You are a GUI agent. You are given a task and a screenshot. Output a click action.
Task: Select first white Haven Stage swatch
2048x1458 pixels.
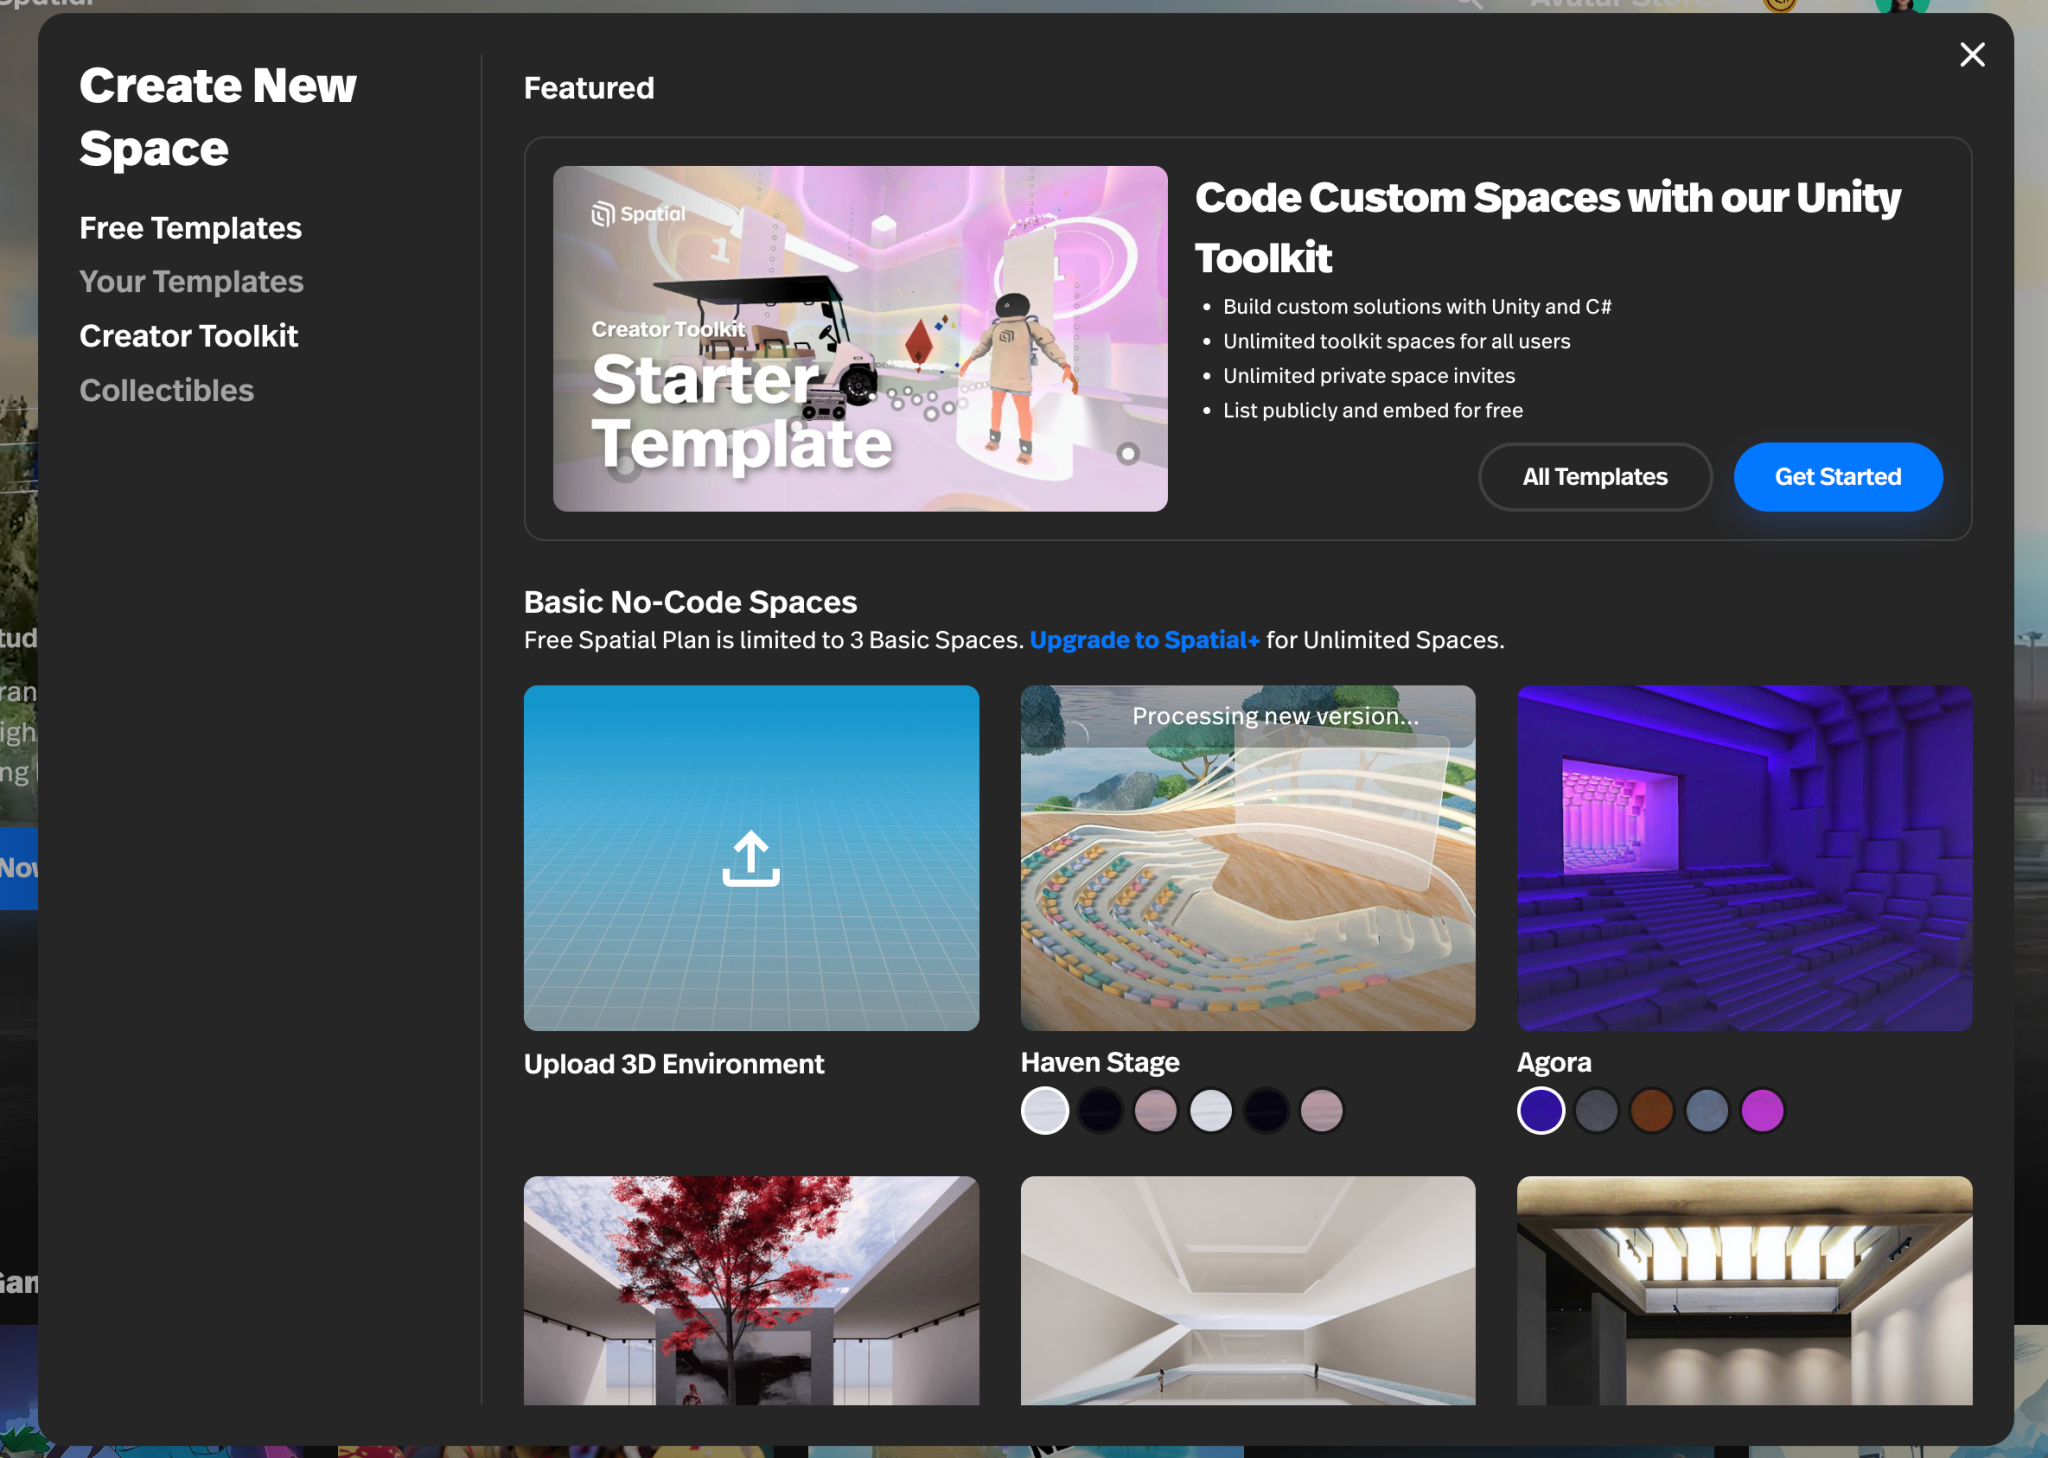click(1045, 1111)
